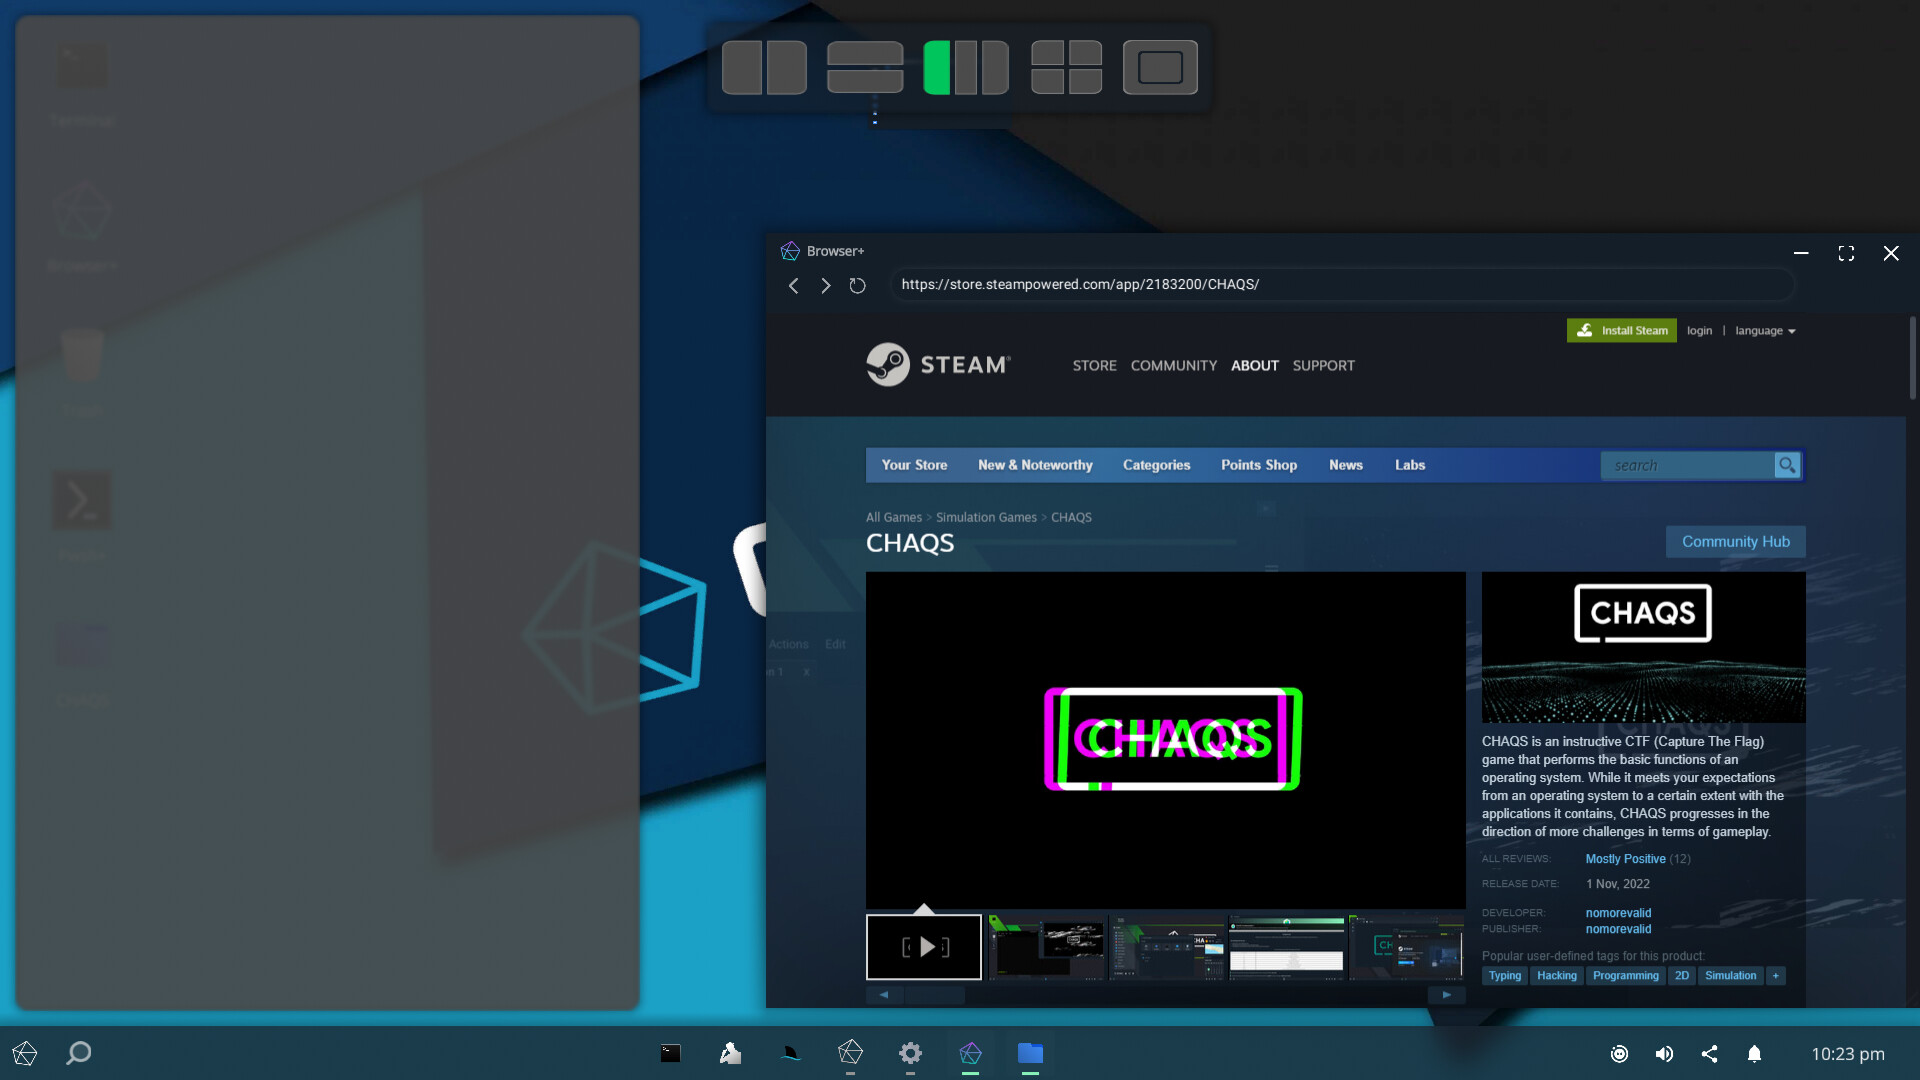Open Settings via the taskbar gear icon
The height and width of the screenshot is (1080, 1920).
[910, 1053]
